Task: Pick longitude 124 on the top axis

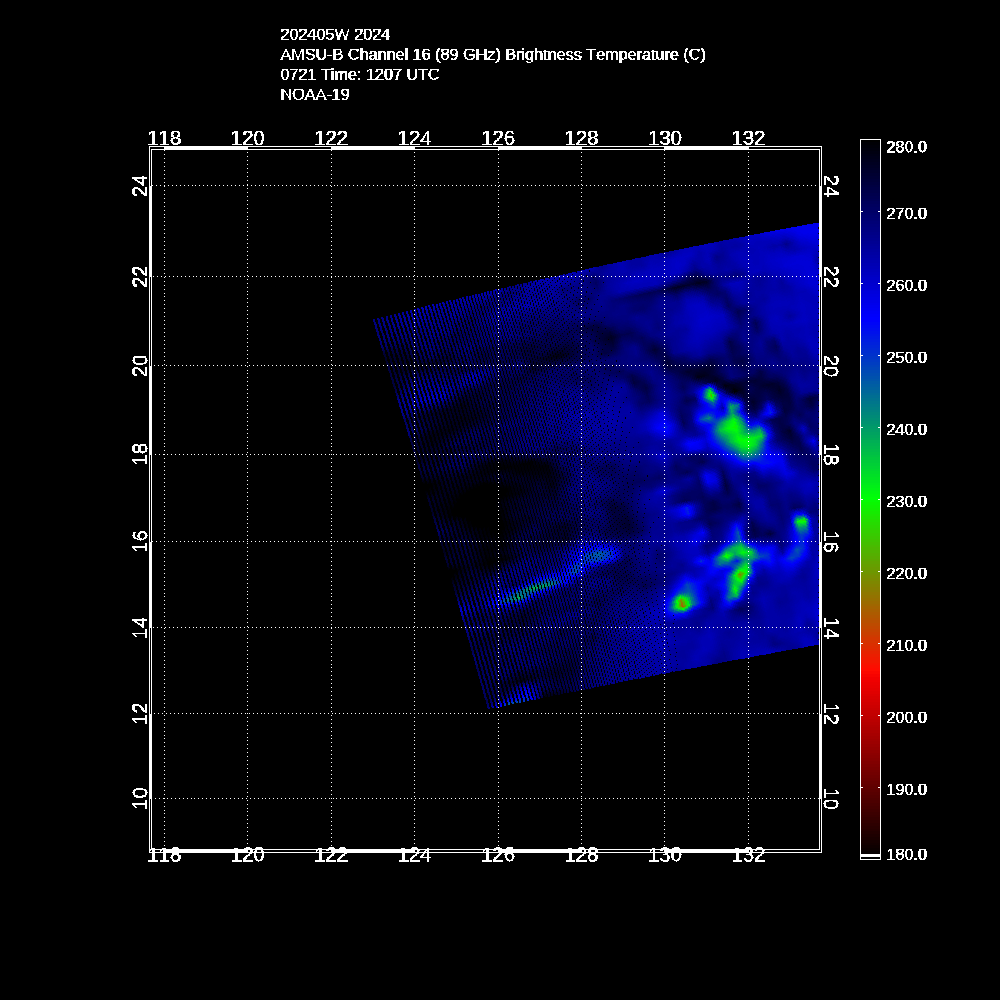Action: tap(415, 138)
